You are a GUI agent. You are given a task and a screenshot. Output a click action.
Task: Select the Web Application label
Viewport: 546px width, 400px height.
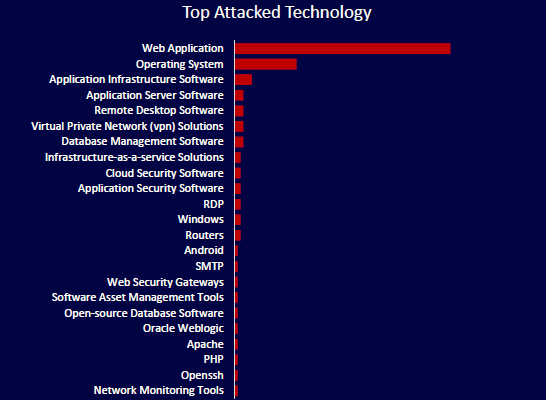(x=183, y=48)
